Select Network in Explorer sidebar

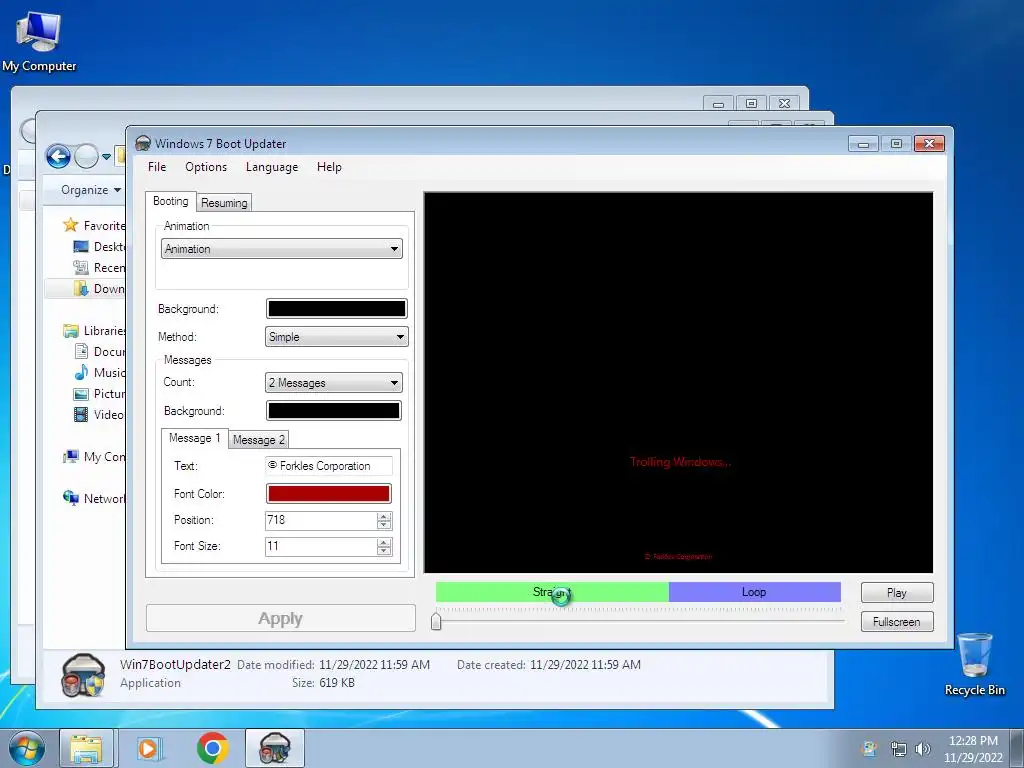[x=93, y=498]
